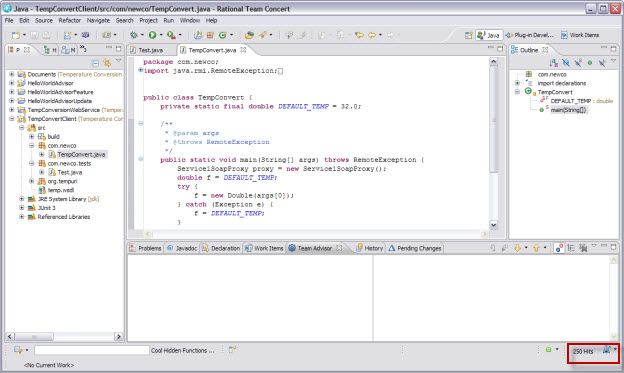Click the Open Type toolbar icon
The height and width of the screenshot is (373, 624).
[249, 35]
